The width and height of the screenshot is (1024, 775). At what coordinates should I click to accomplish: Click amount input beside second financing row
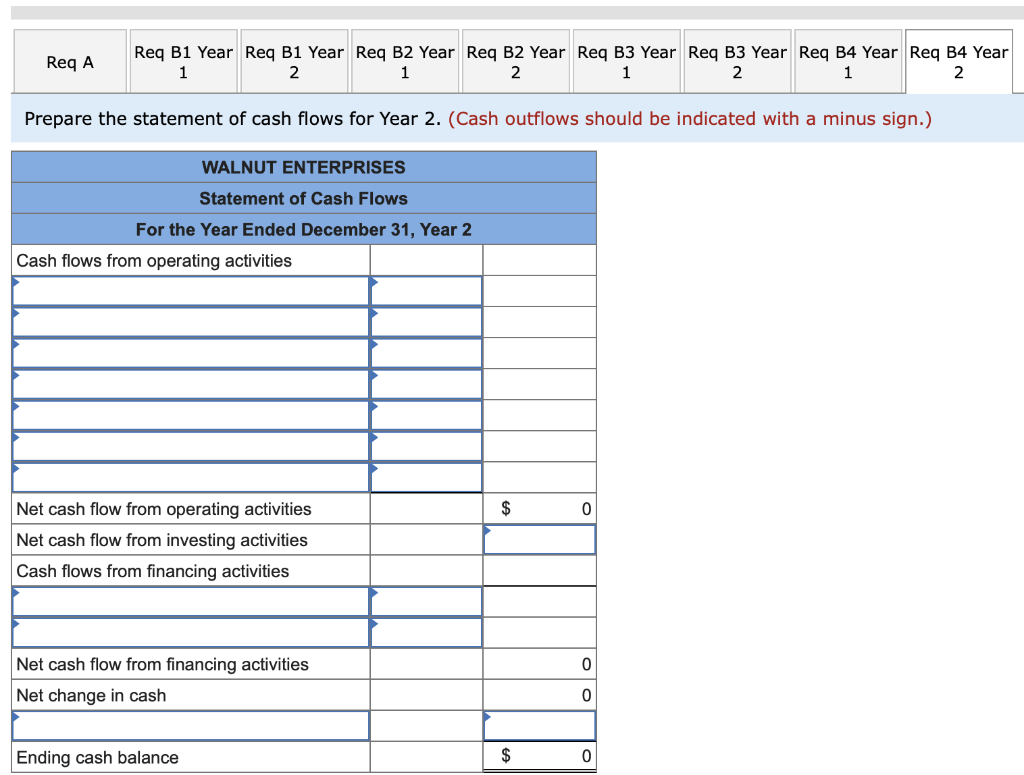pos(425,632)
